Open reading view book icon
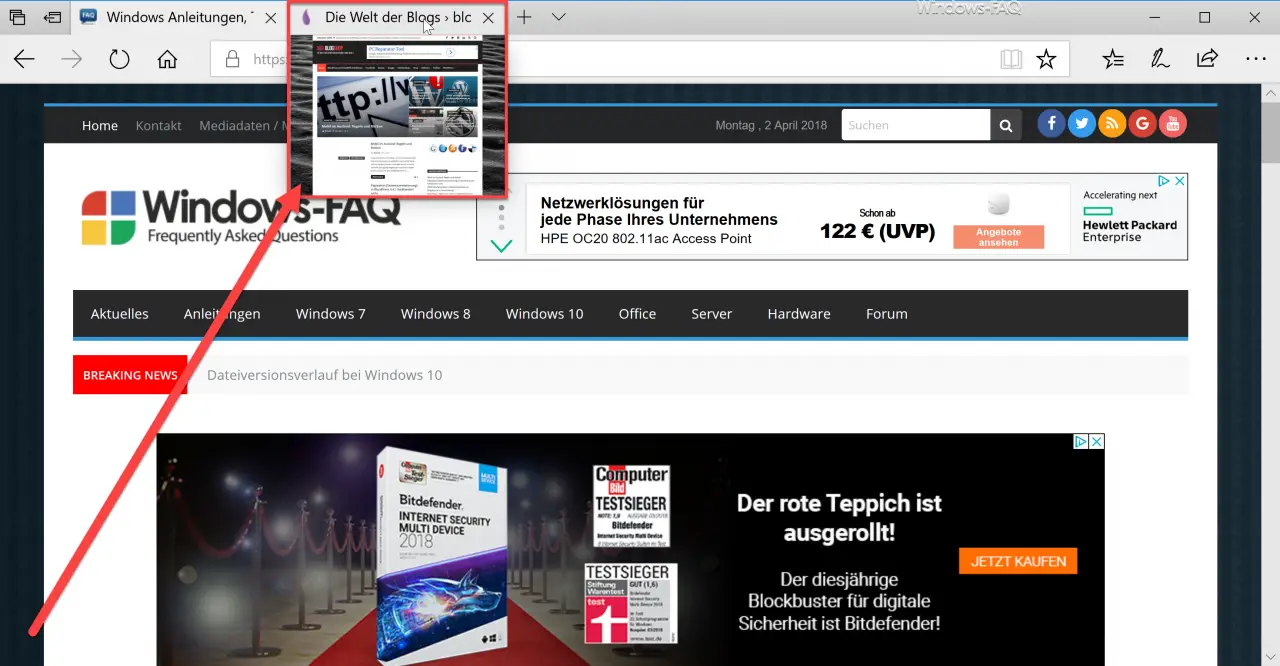The height and width of the screenshot is (666, 1280). click(1011, 59)
